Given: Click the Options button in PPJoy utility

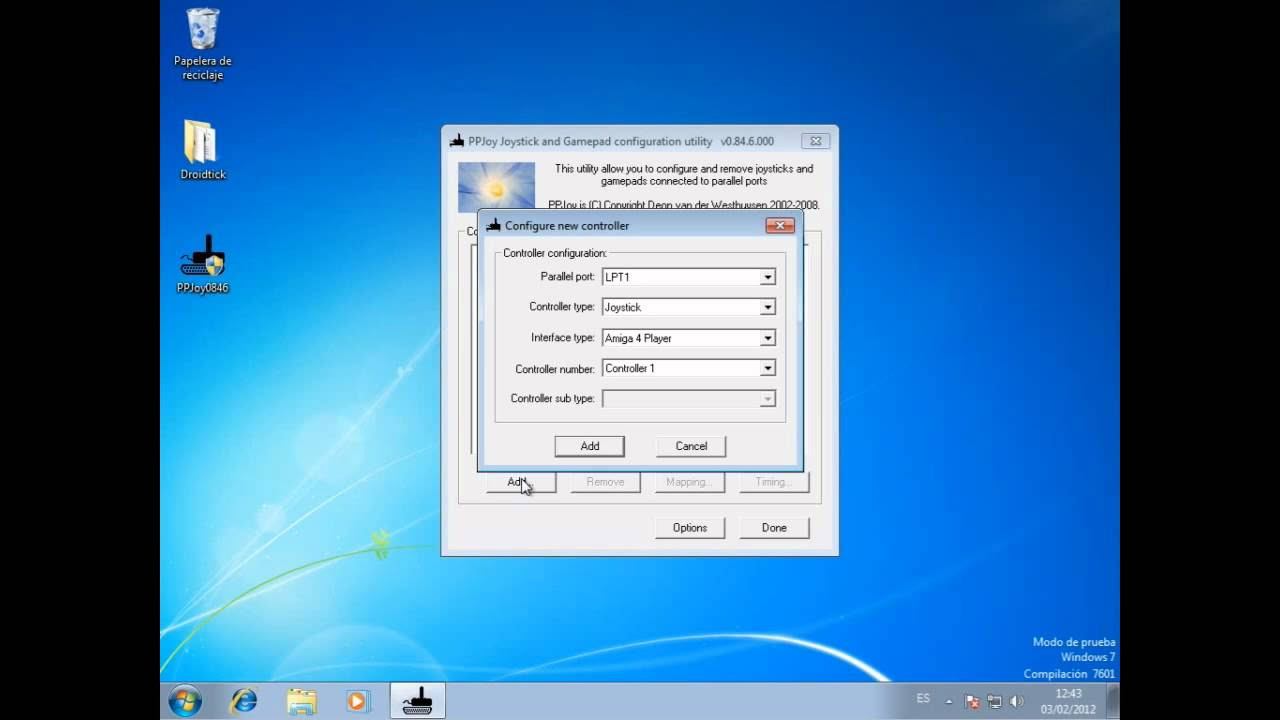Looking at the screenshot, I should pyautogui.click(x=690, y=528).
